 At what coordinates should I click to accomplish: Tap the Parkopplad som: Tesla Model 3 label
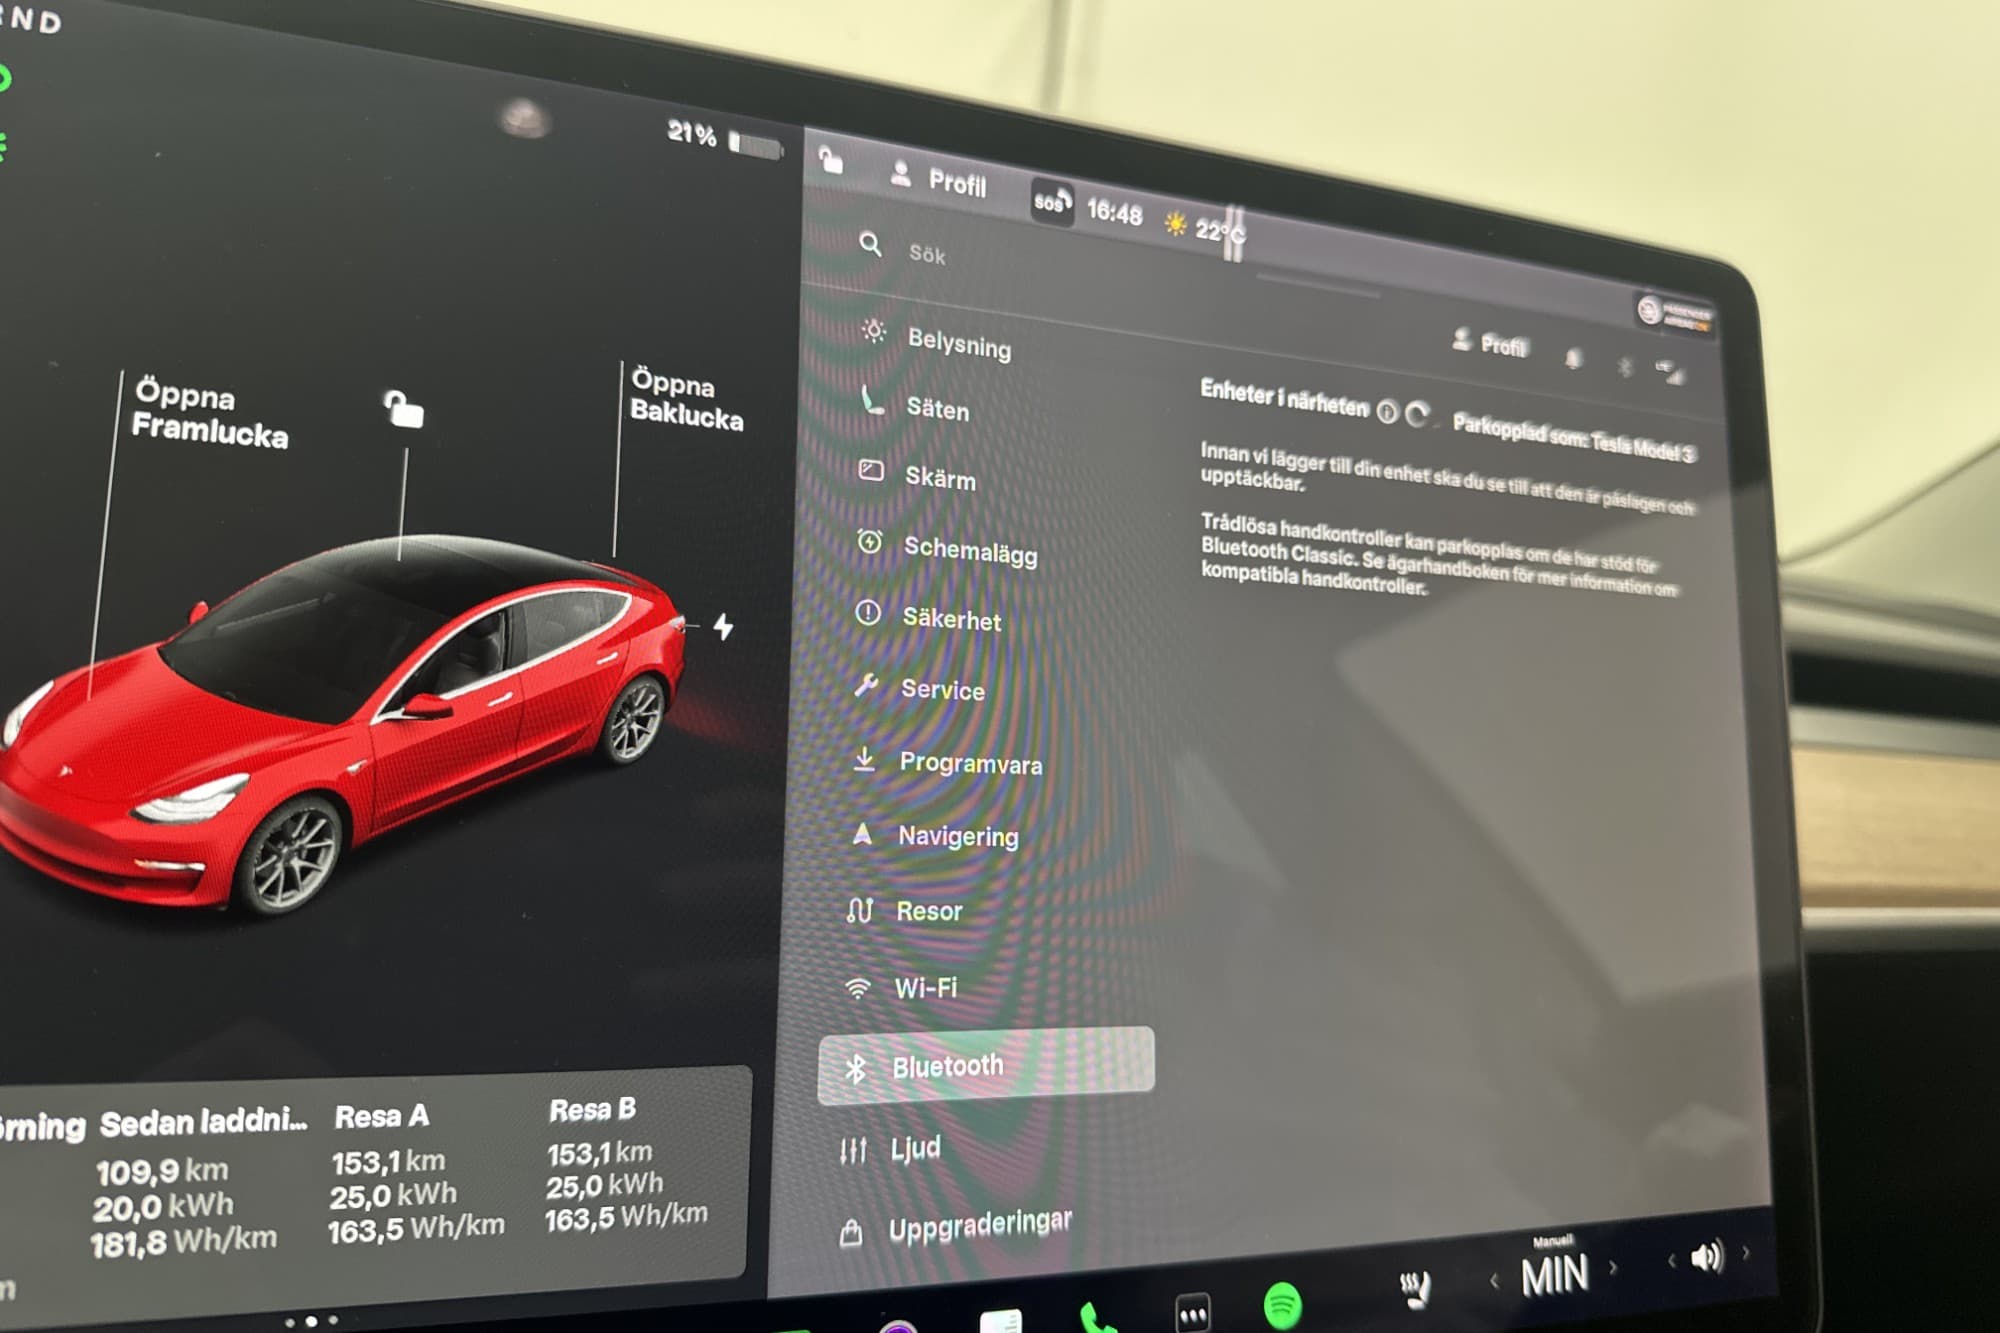[1573, 438]
